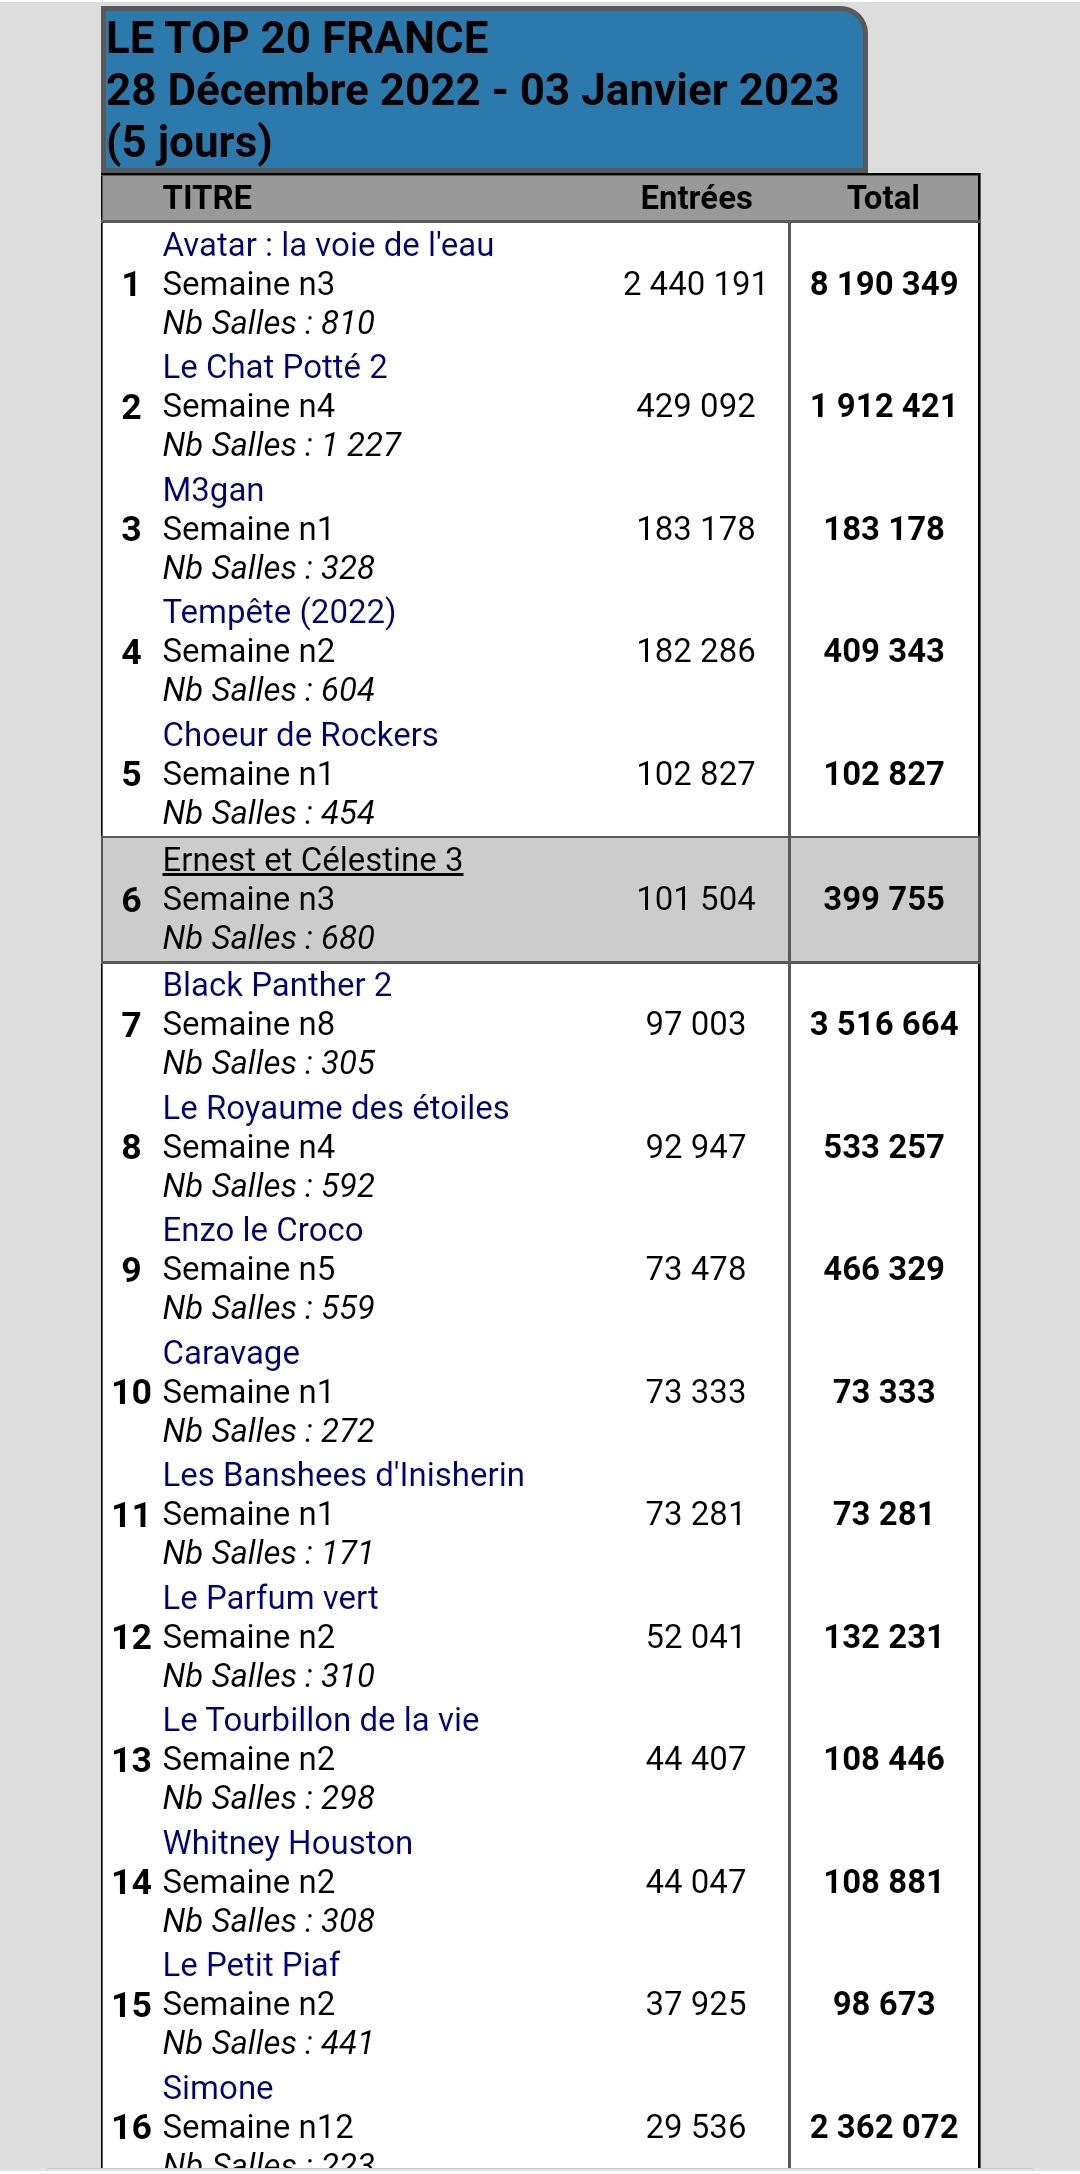Click the Whitney Houston film link

pyautogui.click(x=287, y=1843)
